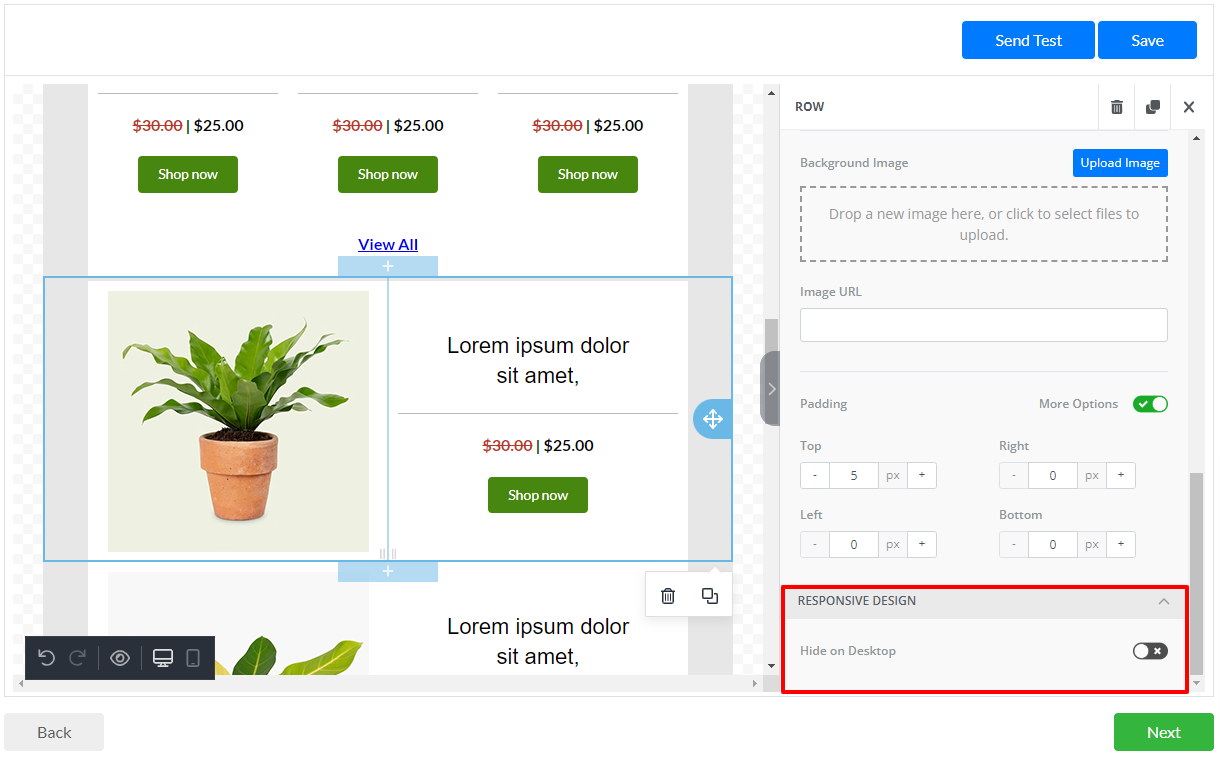Collapse the Responsive Design section
The image size is (1220, 757).
[1163, 601]
